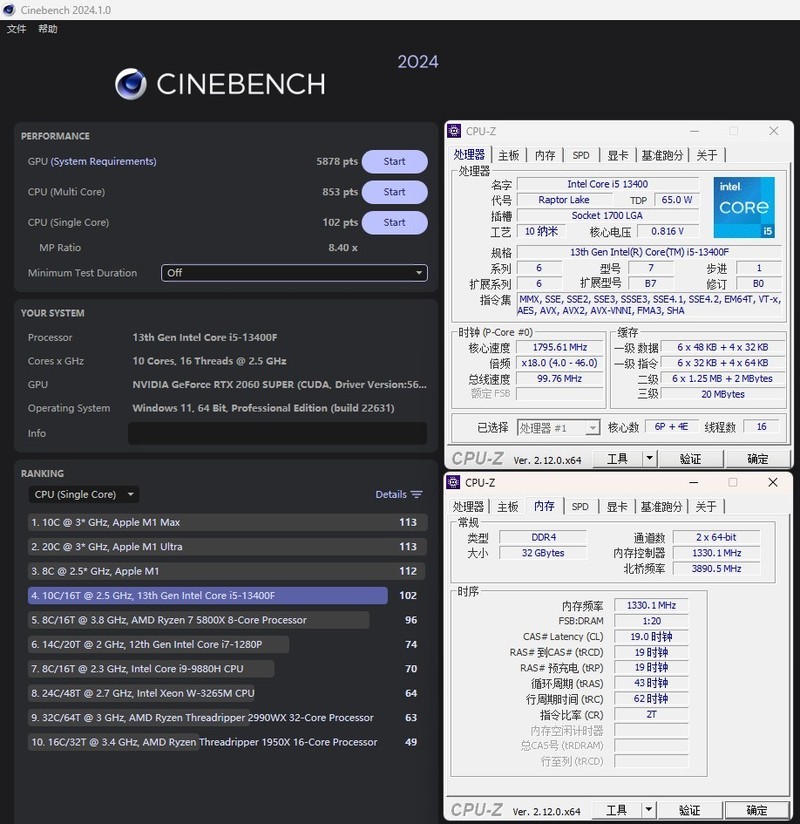Click the Details link in Ranking

click(x=391, y=495)
